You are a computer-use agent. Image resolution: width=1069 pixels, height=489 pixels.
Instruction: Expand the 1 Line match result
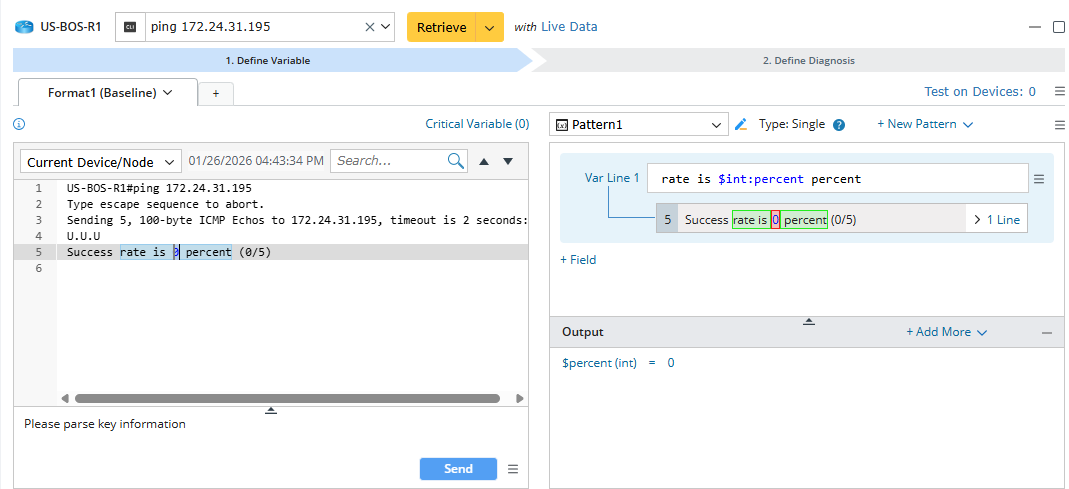(997, 219)
